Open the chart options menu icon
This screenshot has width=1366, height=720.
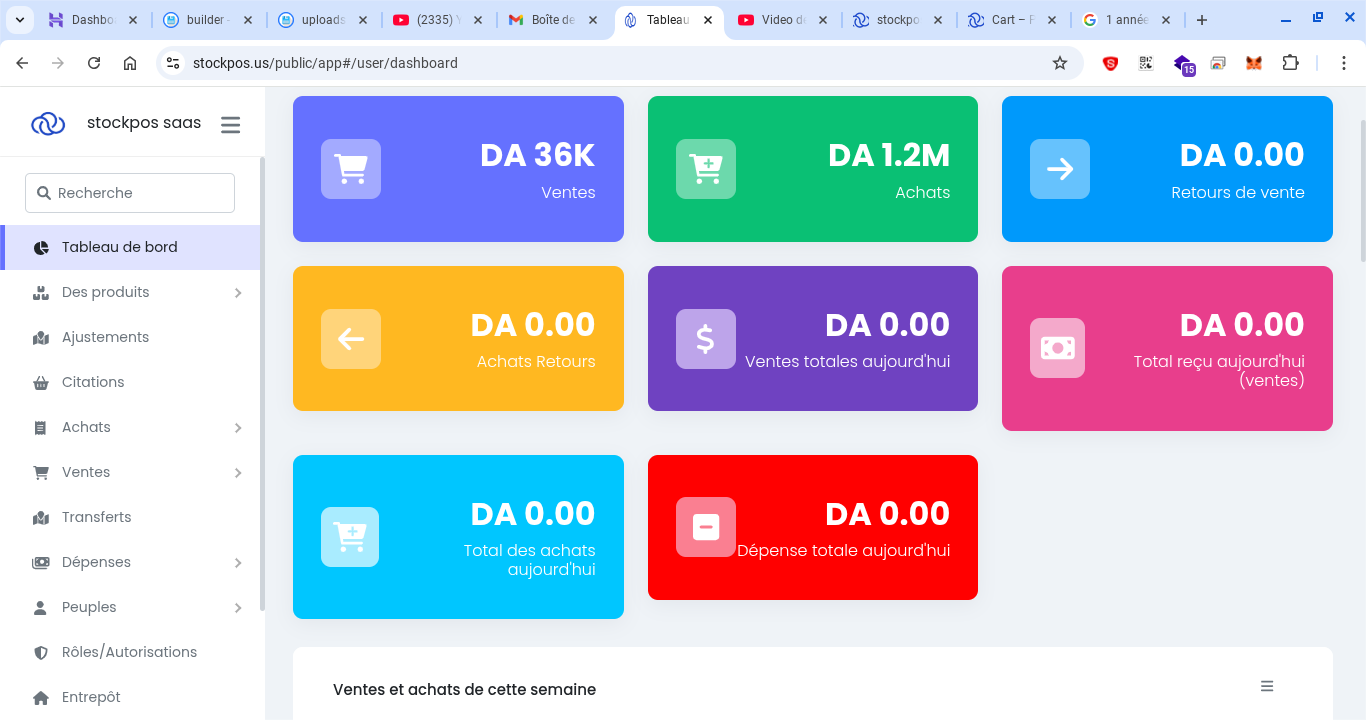[1267, 686]
